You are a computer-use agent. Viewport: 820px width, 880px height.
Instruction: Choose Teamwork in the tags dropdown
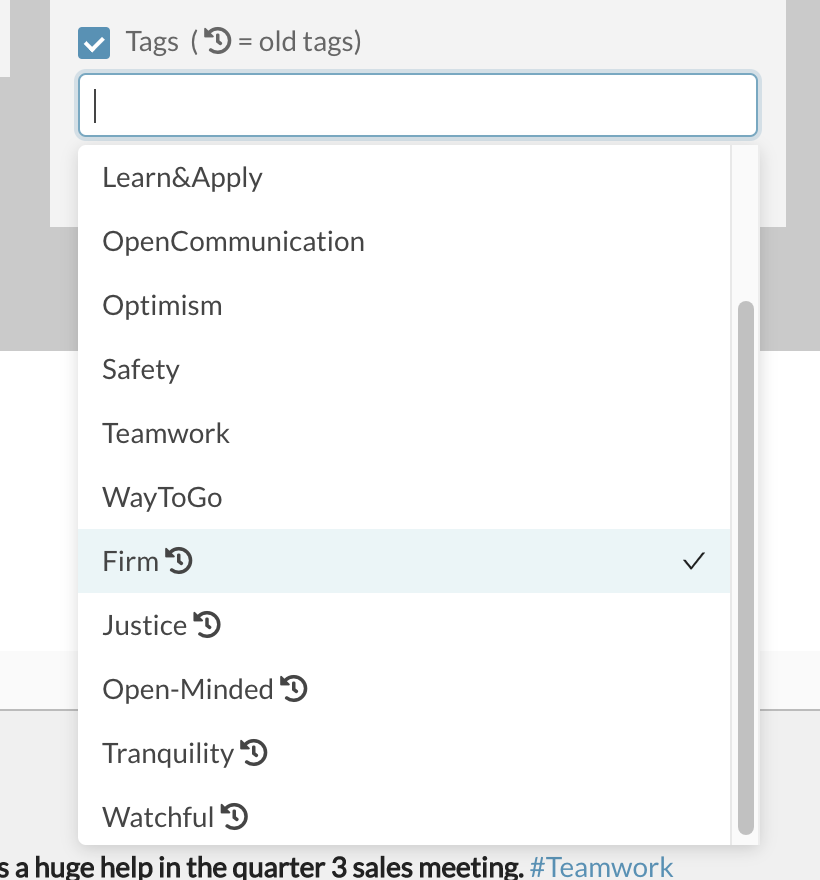pyautogui.click(x=404, y=433)
